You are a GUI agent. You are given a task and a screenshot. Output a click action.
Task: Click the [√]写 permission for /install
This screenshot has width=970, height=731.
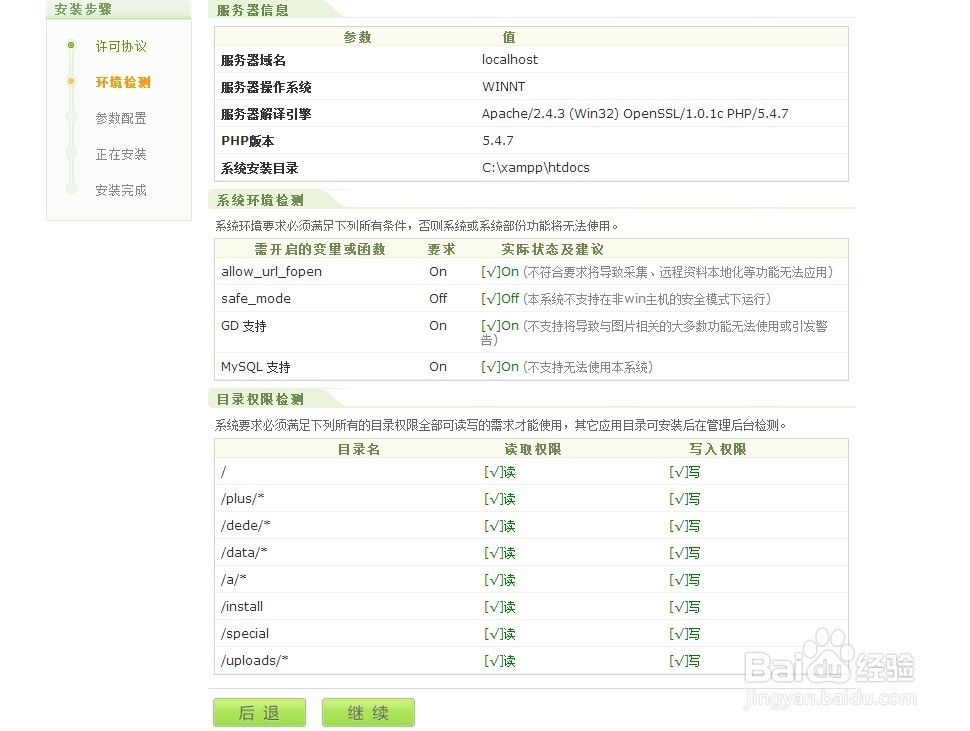pos(684,606)
